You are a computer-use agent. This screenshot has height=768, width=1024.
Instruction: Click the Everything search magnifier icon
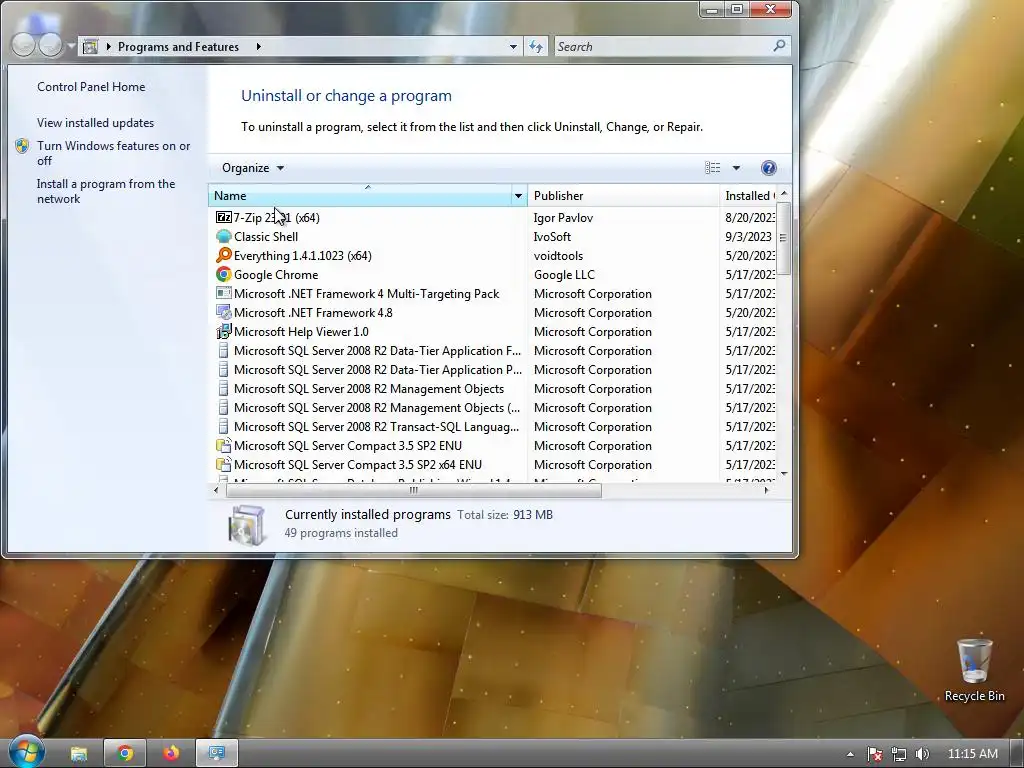[223, 255]
